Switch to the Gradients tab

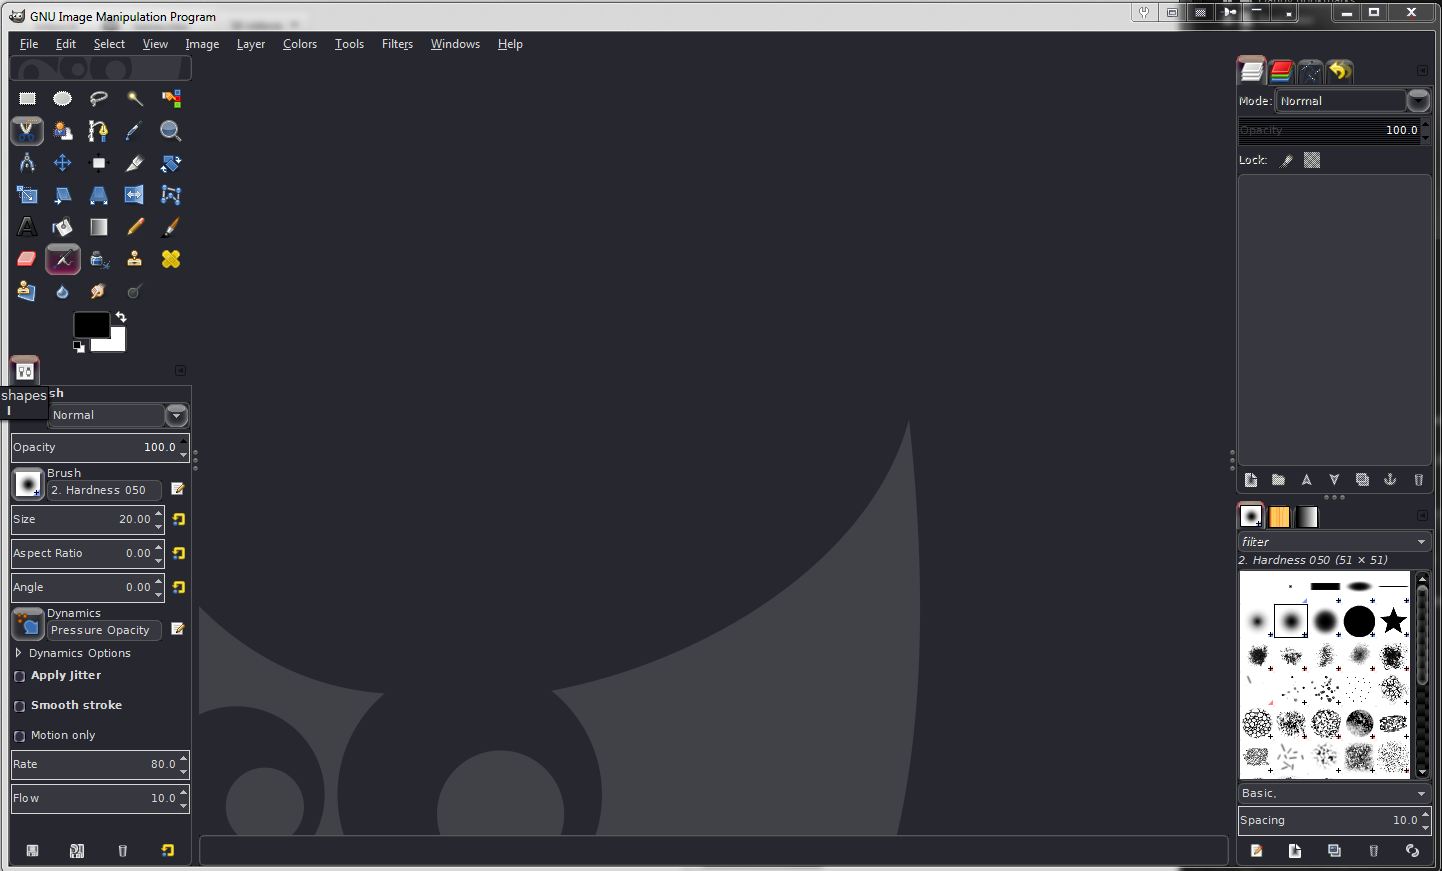tap(1307, 517)
